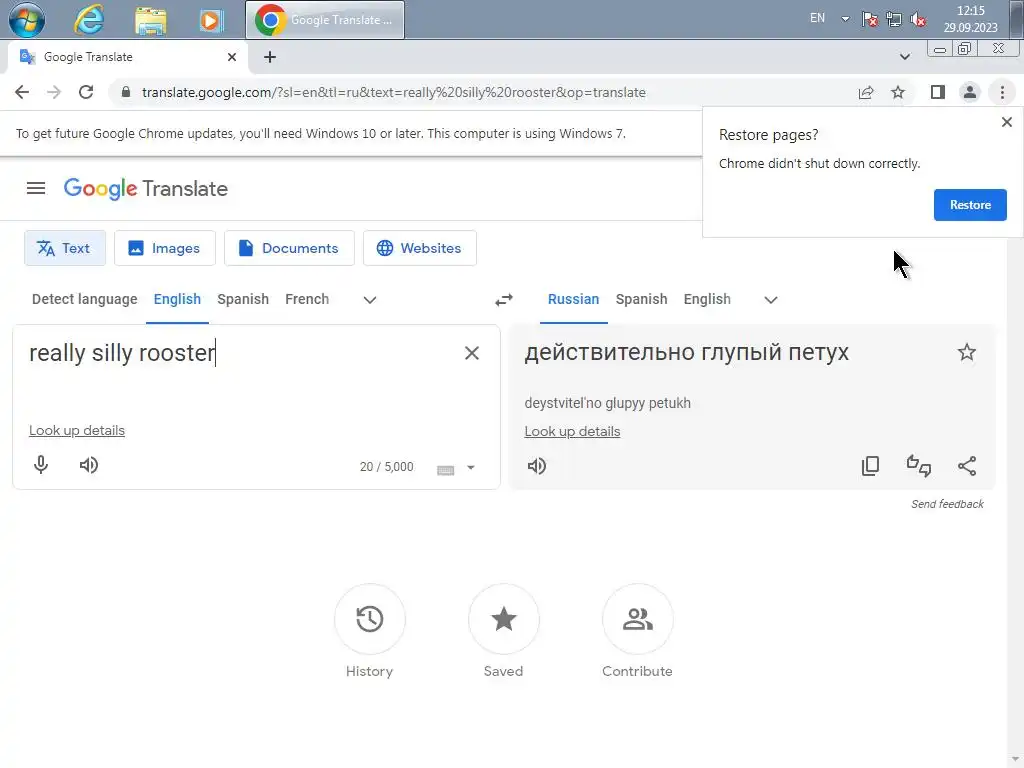This screenshot has width=1024, height=768.
Task: Open the tab search dropdown
Action: pos(904,57)
